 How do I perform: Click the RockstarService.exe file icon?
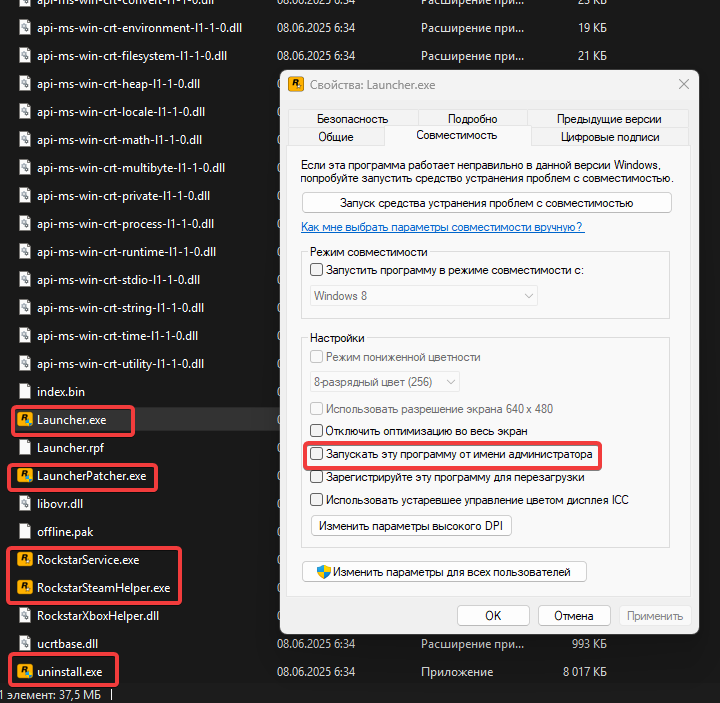(25, 559)
